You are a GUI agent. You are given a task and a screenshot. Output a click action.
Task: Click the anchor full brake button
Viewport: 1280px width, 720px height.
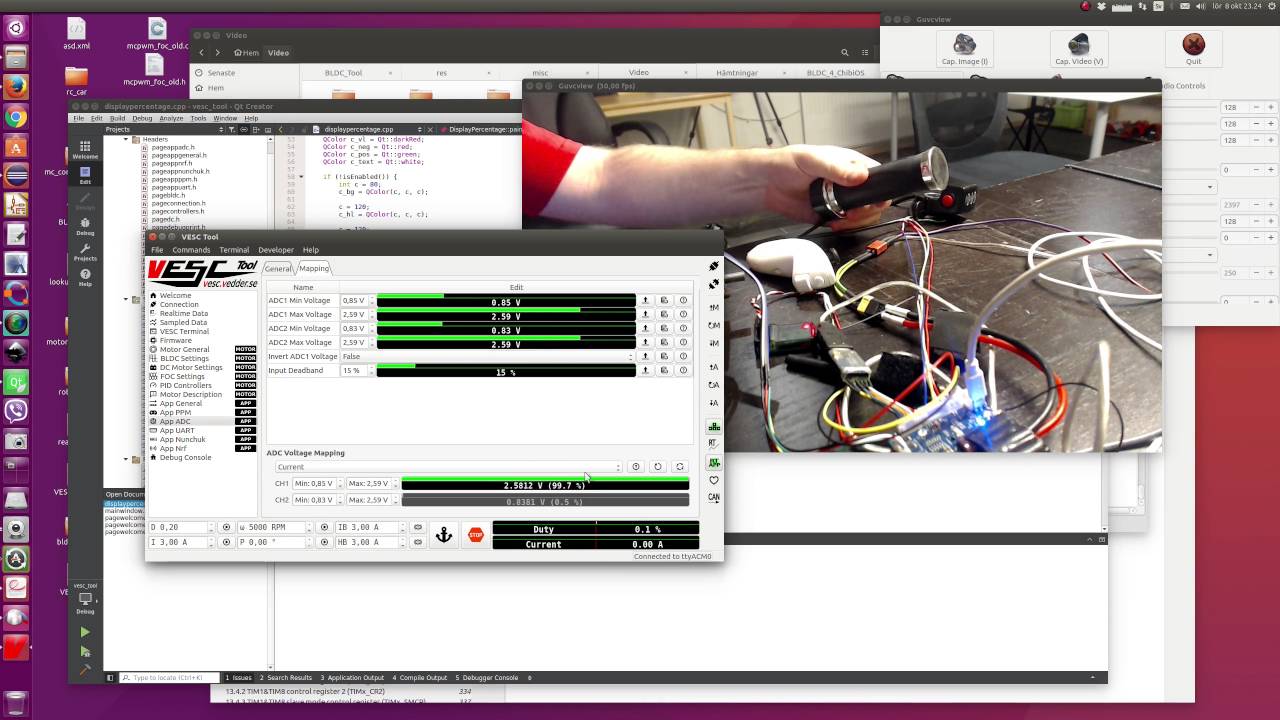[444, 535]
